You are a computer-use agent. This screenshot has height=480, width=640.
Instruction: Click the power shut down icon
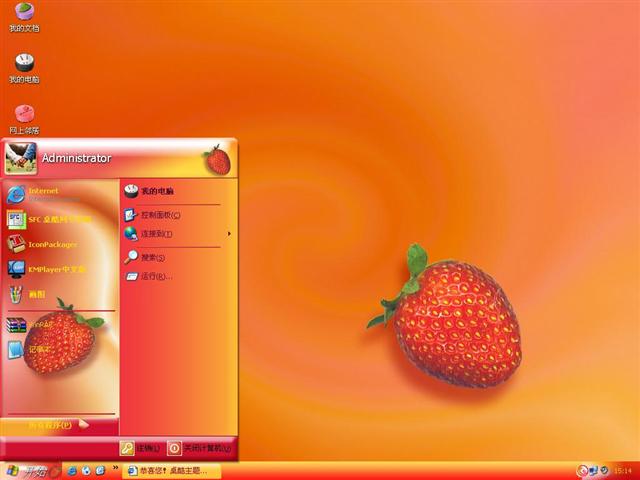coord(174,448)
